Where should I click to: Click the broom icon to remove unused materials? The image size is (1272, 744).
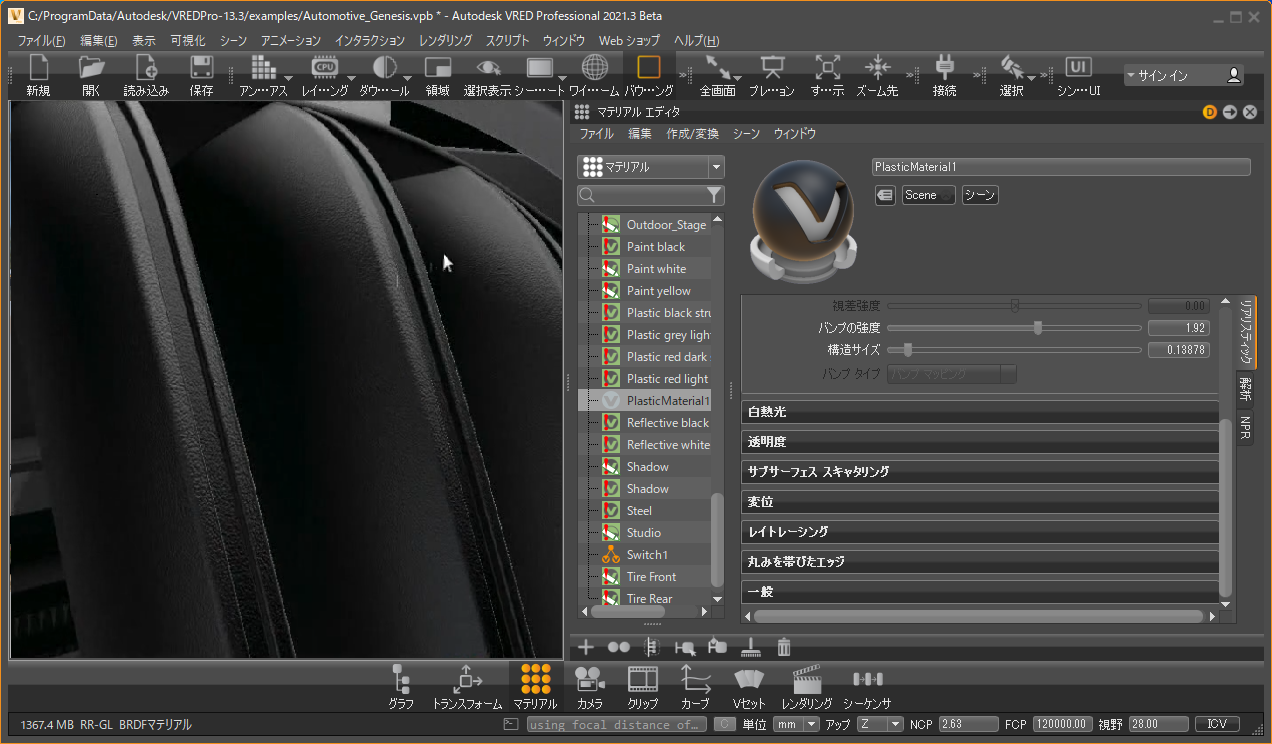pos(751,647)
